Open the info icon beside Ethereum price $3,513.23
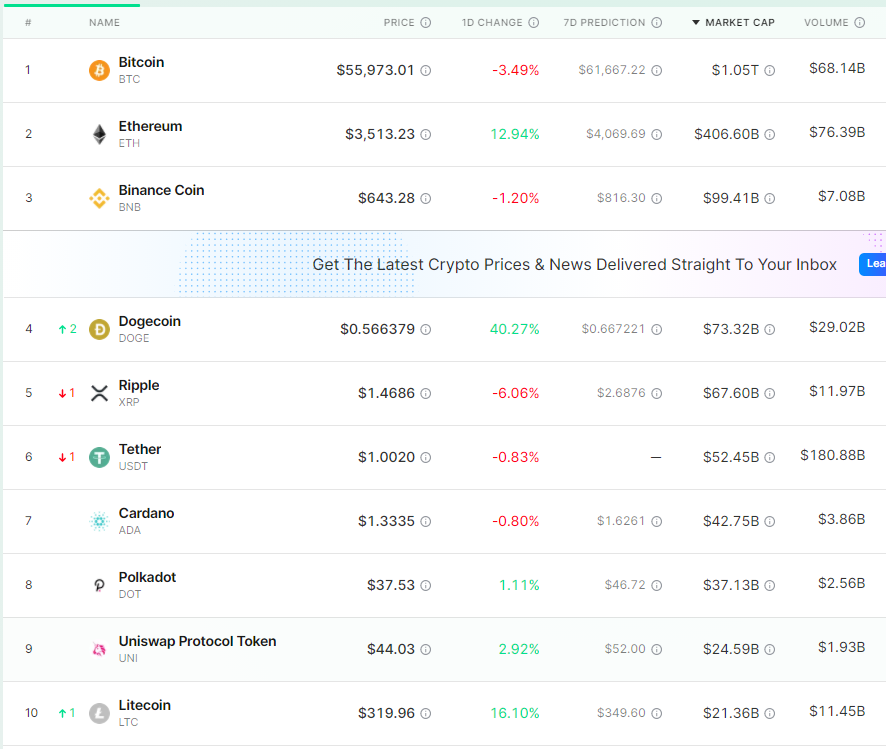The height and width of the screenshot is (749, 886). pyautogui.click(x=425, y=134)
